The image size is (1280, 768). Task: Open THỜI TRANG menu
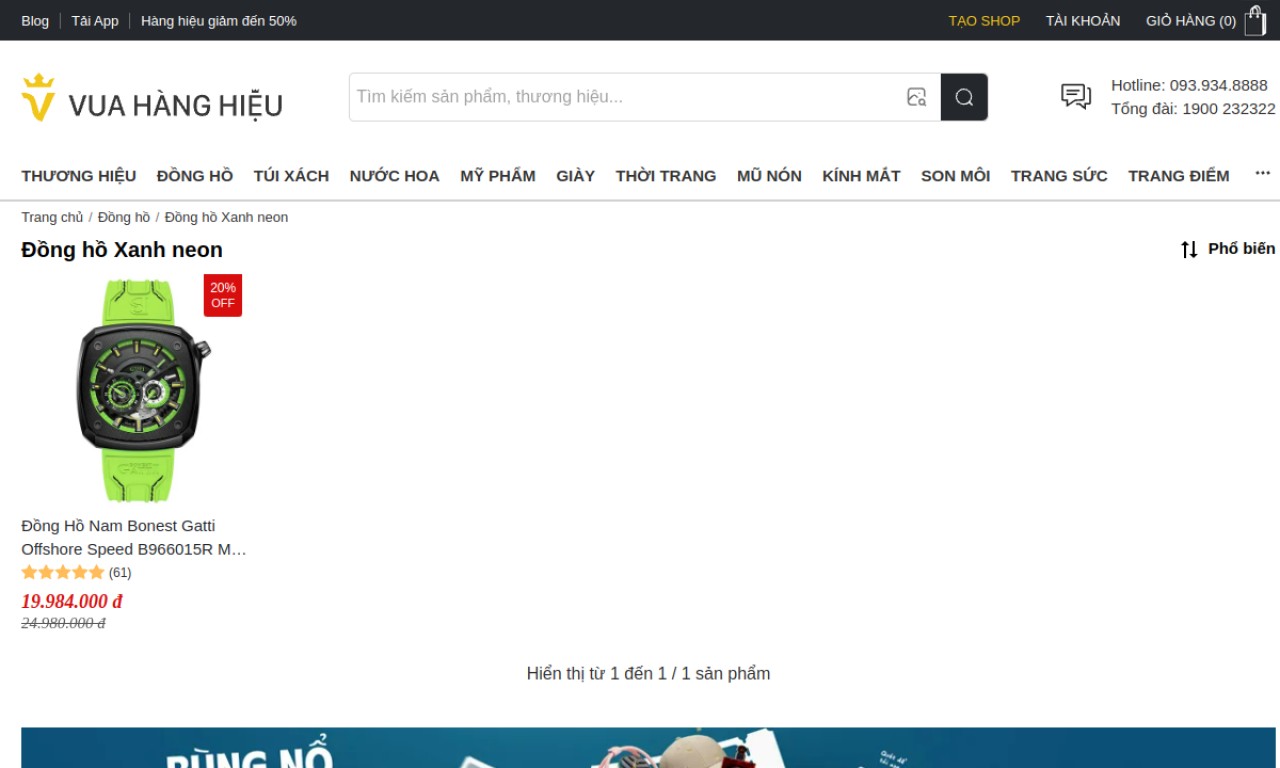666,176
